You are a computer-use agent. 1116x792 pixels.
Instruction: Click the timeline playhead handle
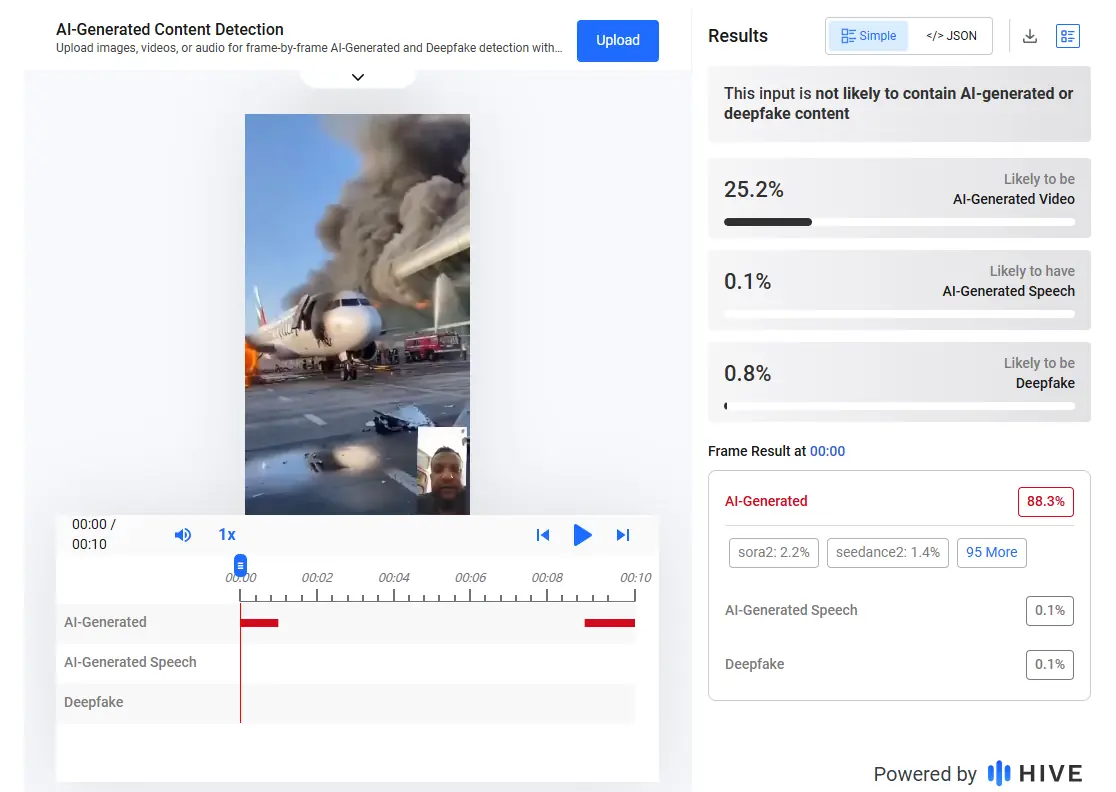click(240, 566)
